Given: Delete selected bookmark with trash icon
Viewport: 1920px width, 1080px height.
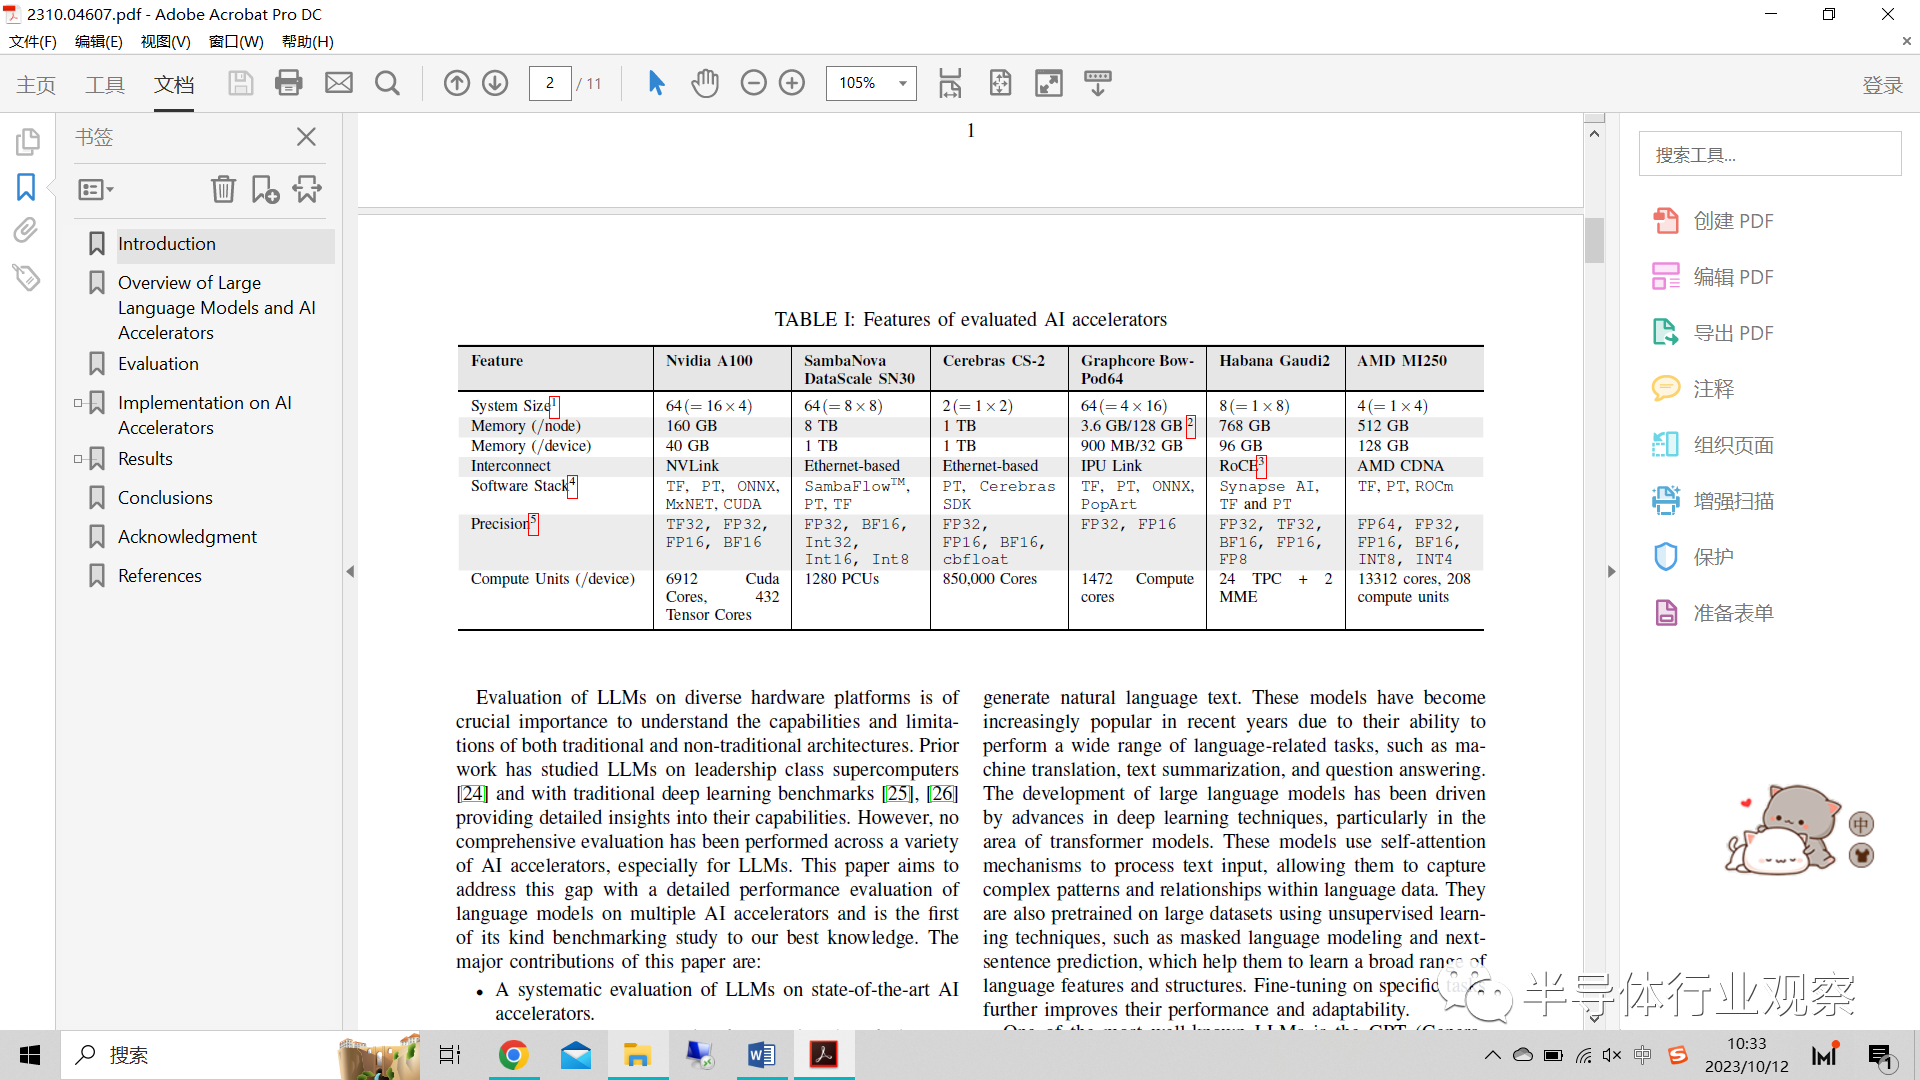Looking at the screenshot, I should pyautogui.click(x=223, y=189).
